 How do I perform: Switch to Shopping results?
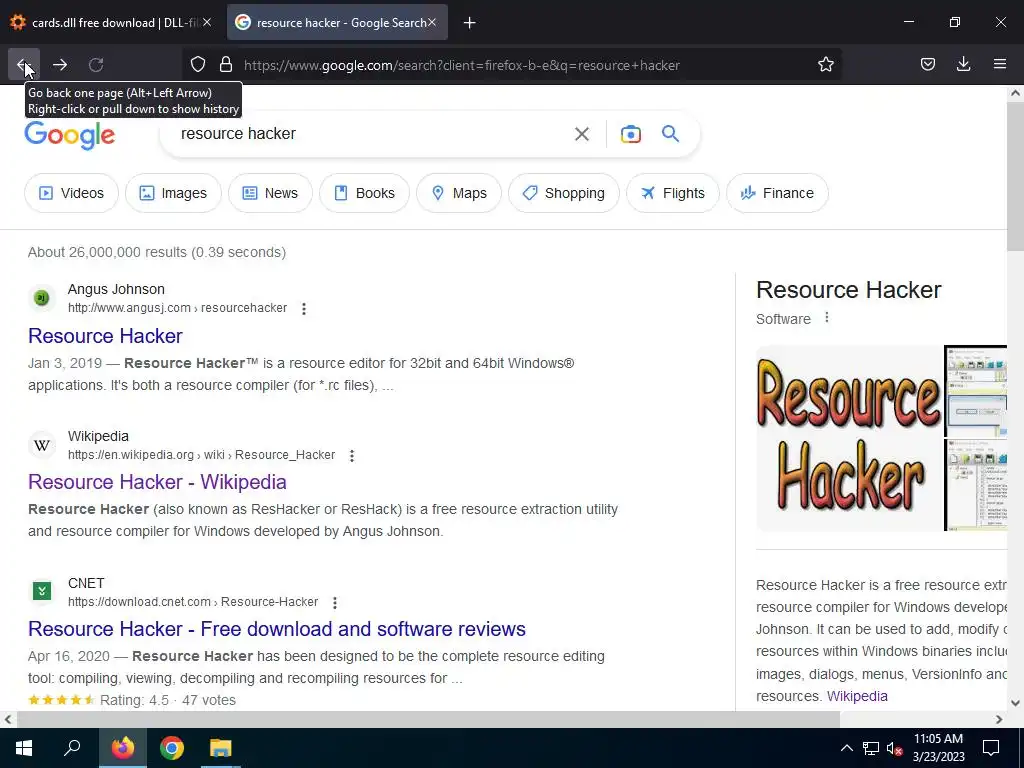pos(564,193)
